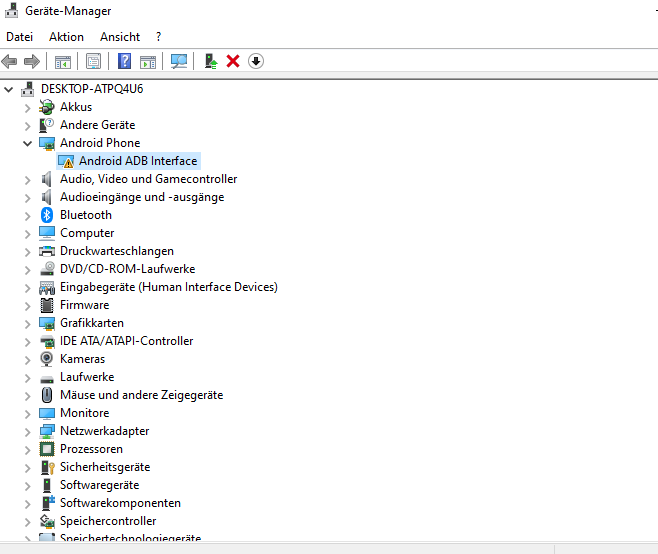This screenshot has height=554, width=658.
Task: Collapse the Android Phone category
Action: [x=27, y=144]
